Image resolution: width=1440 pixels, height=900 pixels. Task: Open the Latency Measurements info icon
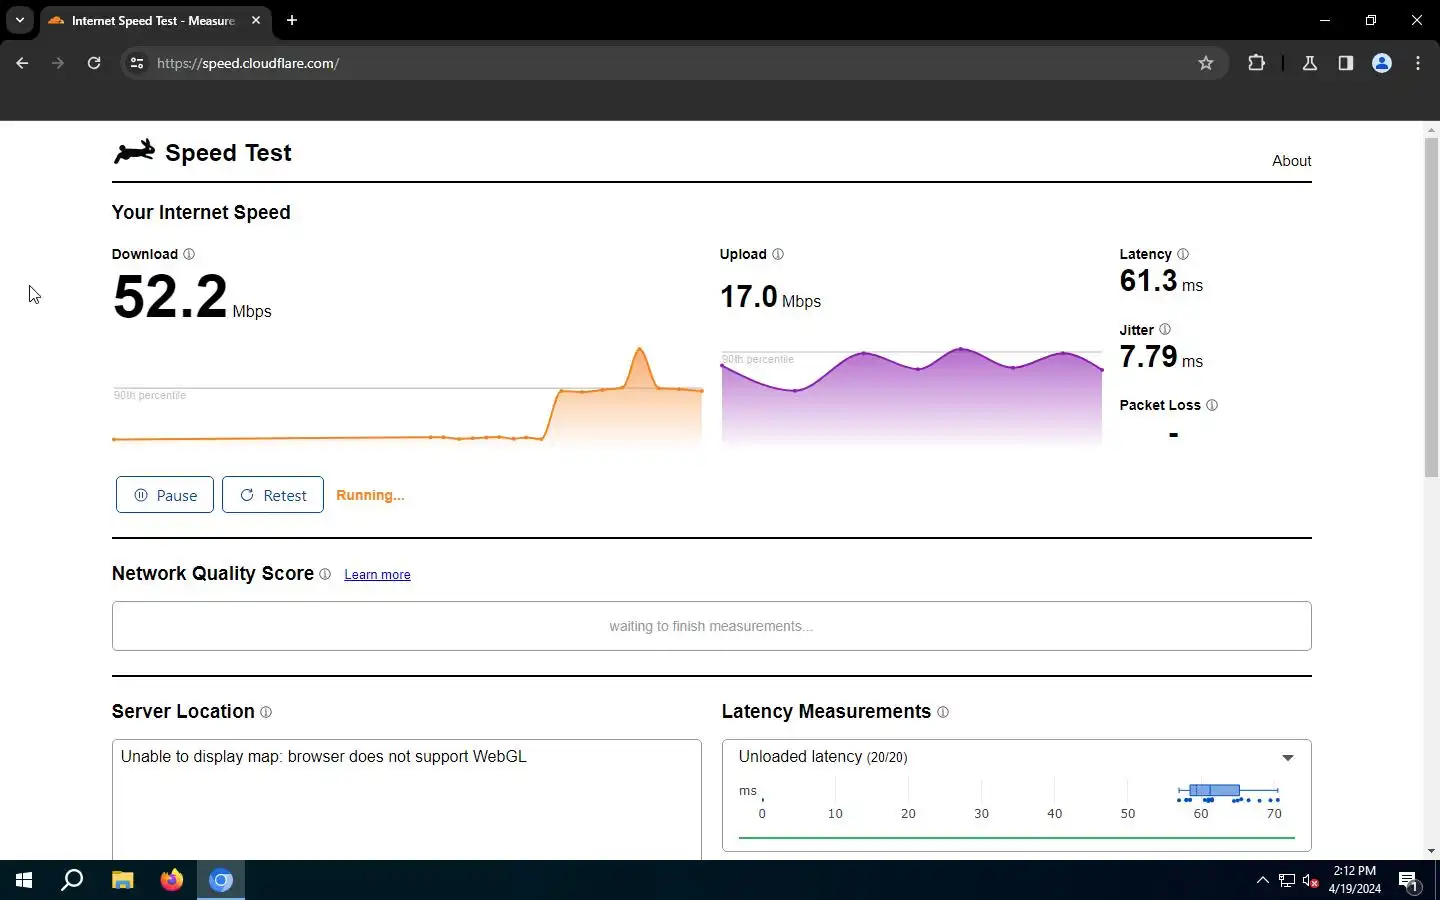943,712
